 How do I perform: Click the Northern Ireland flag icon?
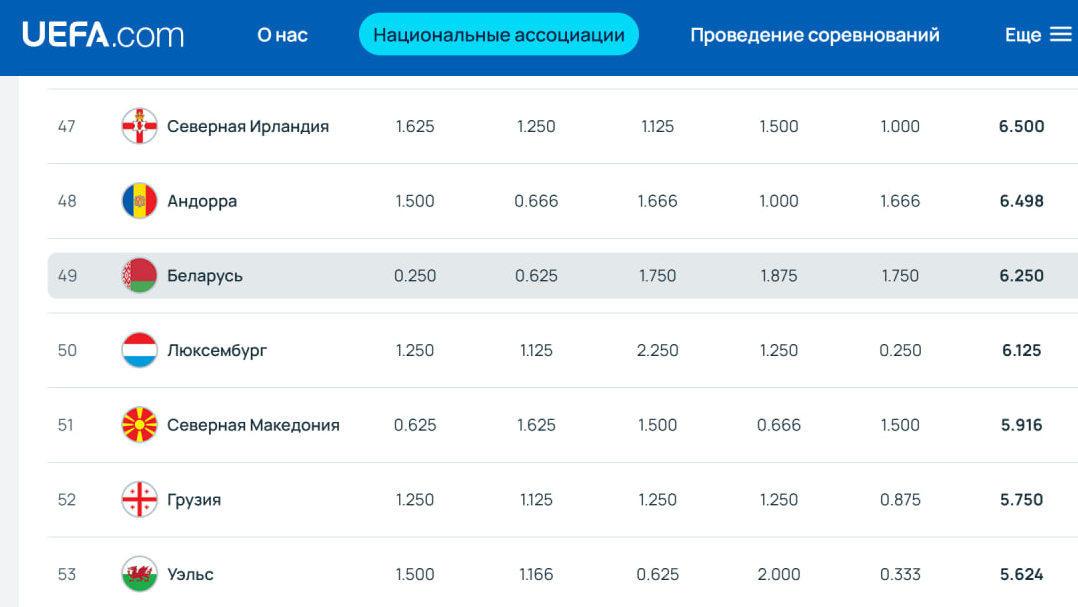coord(140,126)
